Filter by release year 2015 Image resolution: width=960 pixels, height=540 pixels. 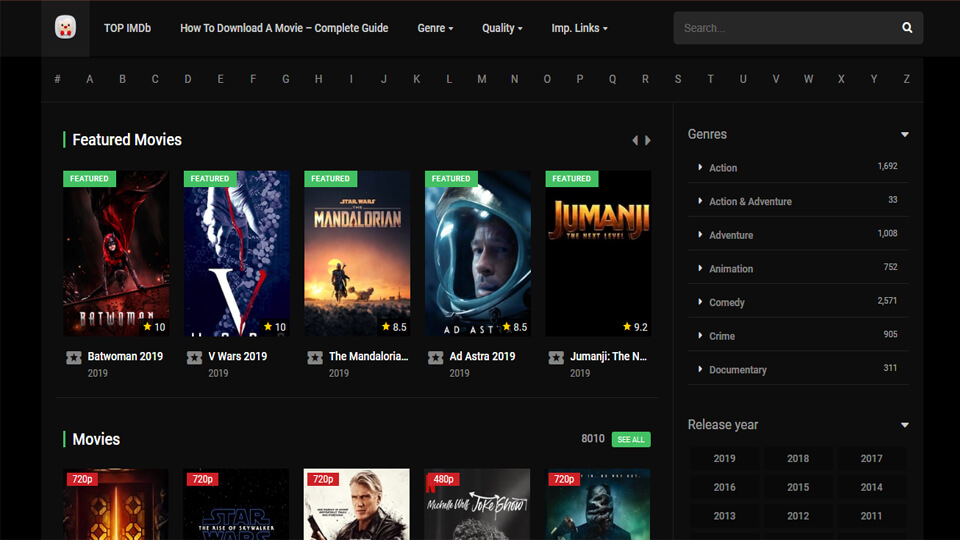(x=798, y=487)
